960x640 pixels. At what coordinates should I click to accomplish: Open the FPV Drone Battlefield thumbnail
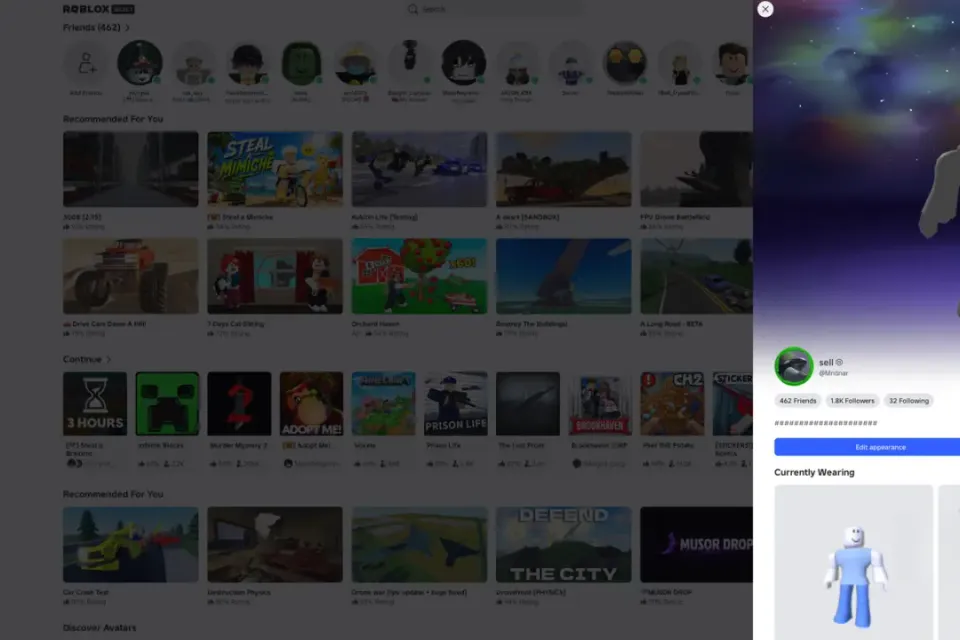pyautogui.click(x=697, y=169)
